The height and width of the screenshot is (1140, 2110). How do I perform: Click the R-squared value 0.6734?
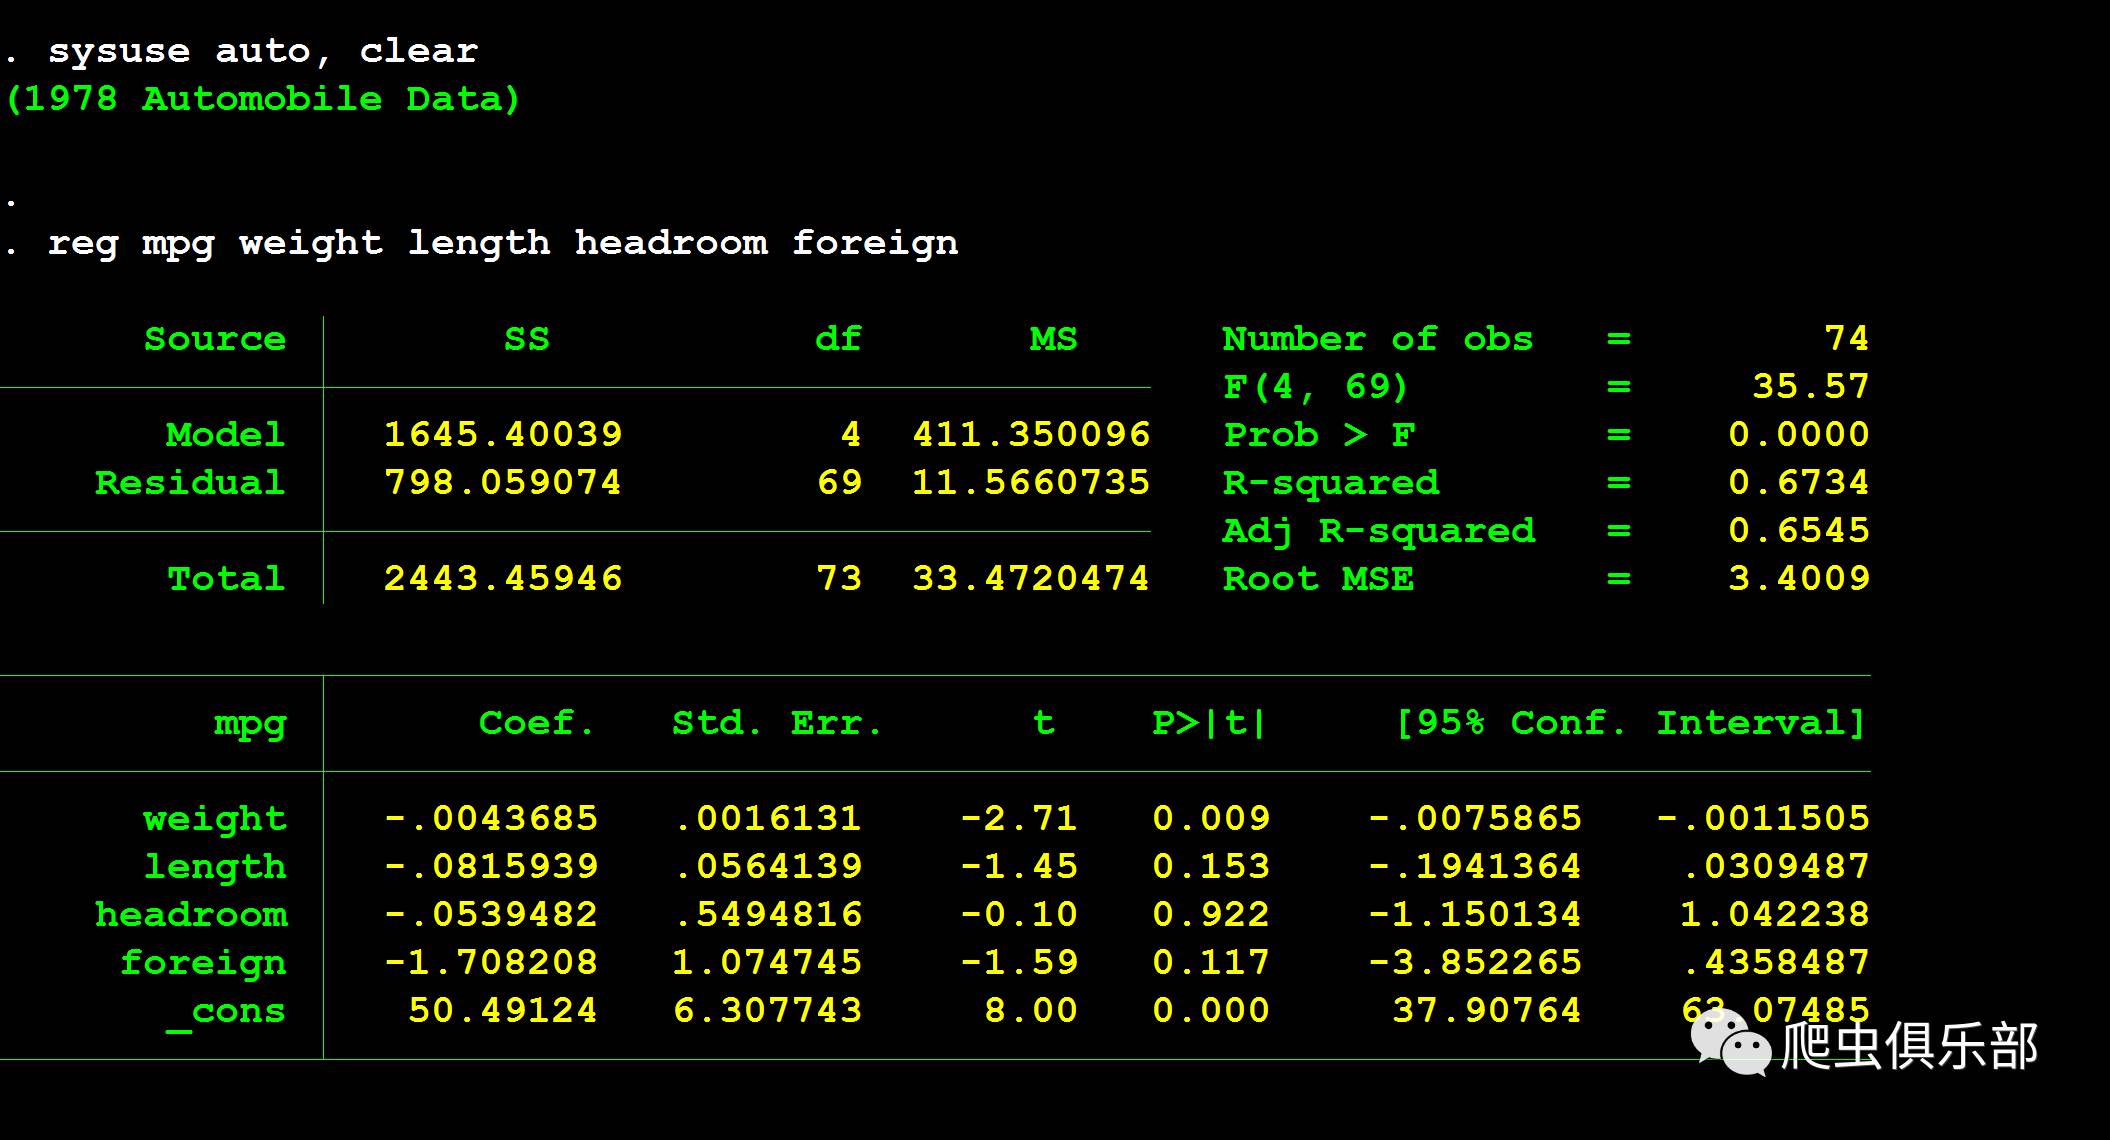click(x=1798, y=483)
